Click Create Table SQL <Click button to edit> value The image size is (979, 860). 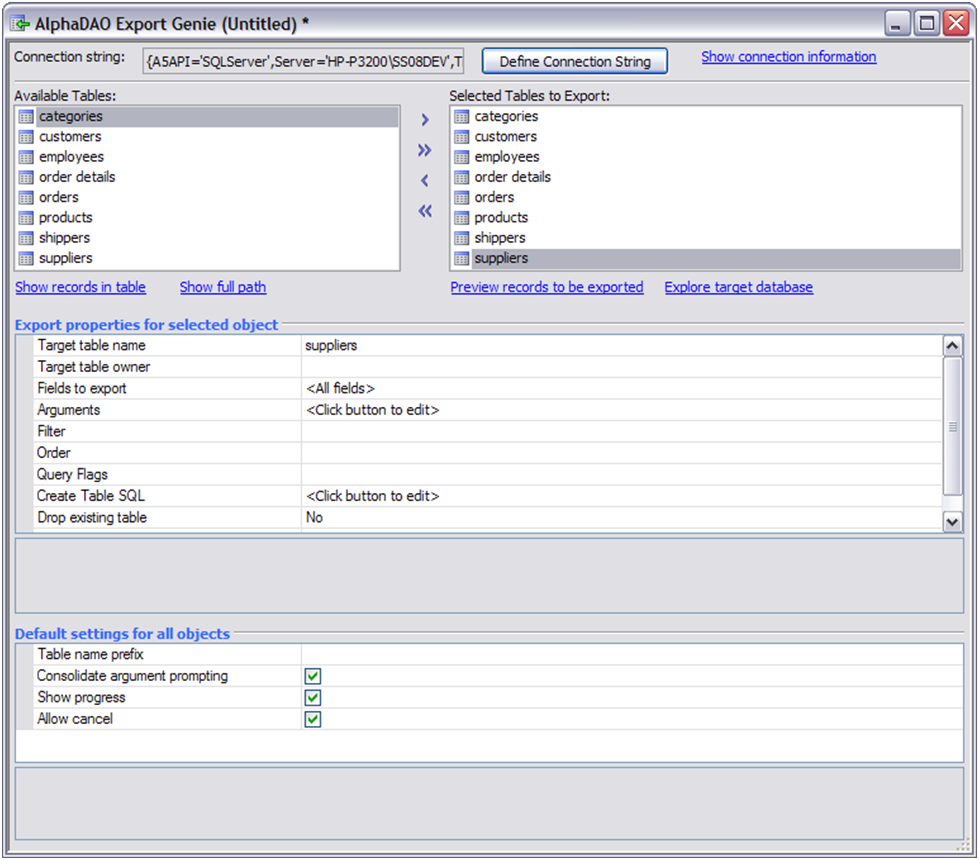coord(622,496)
